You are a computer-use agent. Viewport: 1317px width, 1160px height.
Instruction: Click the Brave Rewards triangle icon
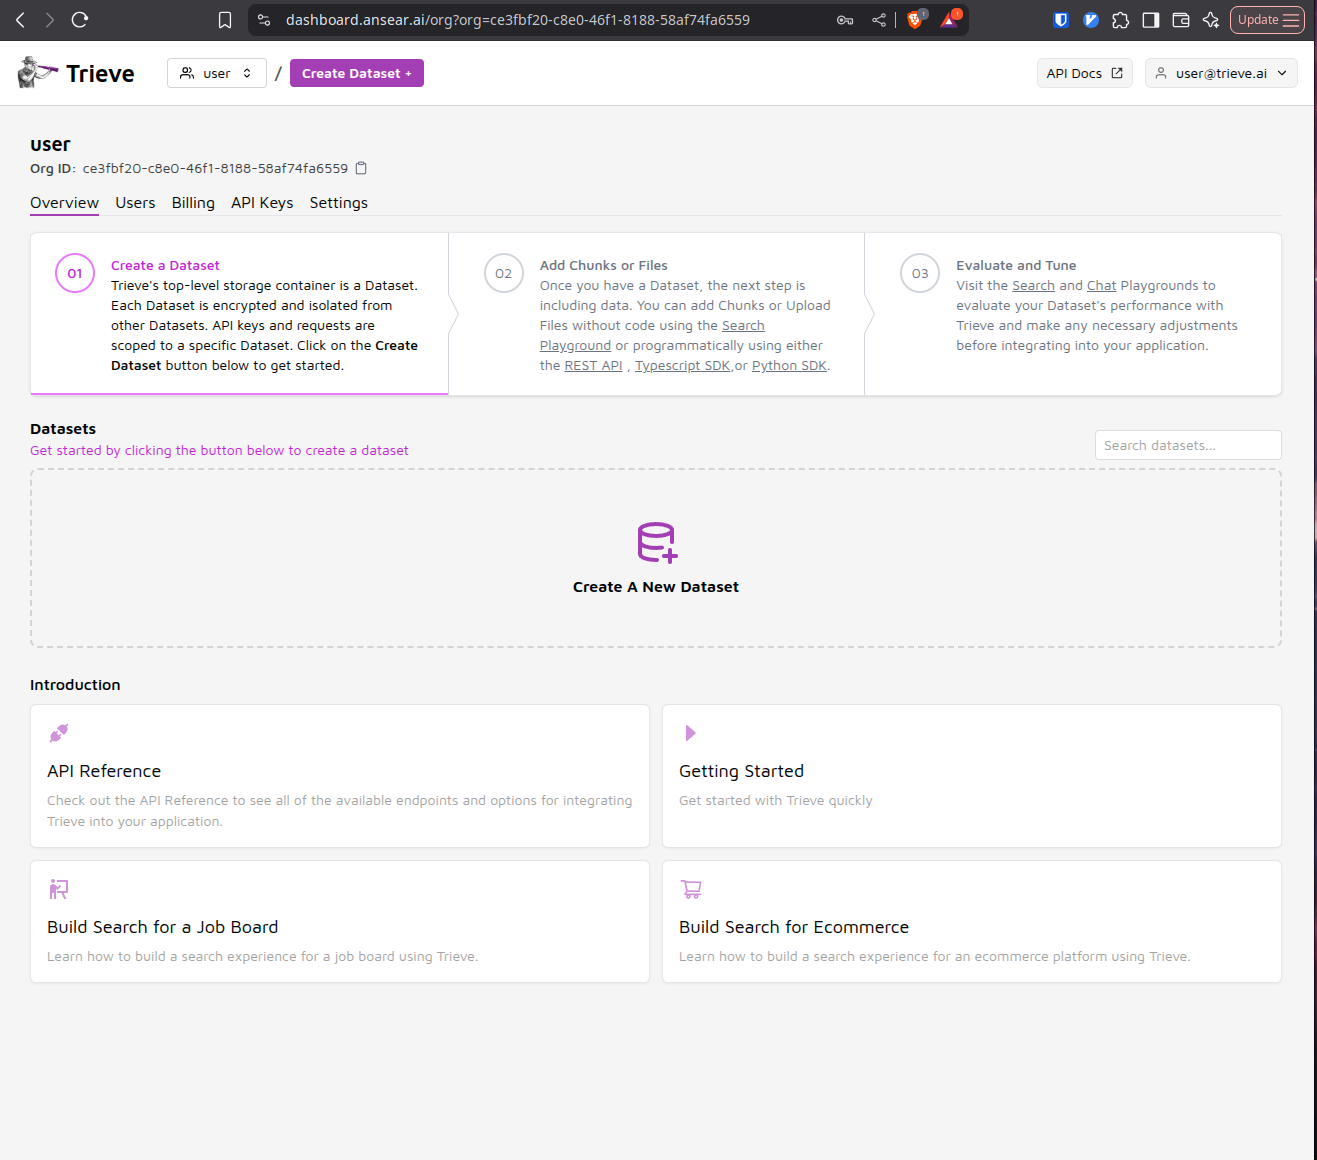point(949,19)
